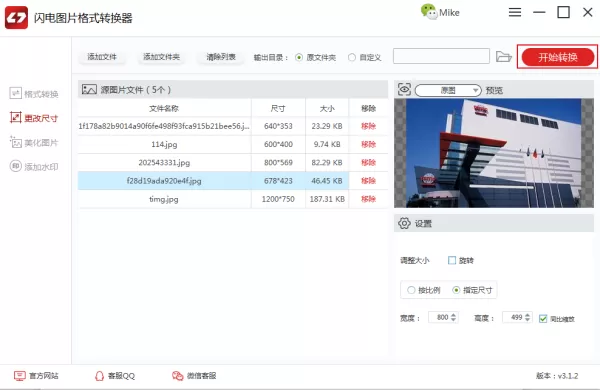Click the 尺寸 column header
This screenshot has width=600, height=390.
278,108
